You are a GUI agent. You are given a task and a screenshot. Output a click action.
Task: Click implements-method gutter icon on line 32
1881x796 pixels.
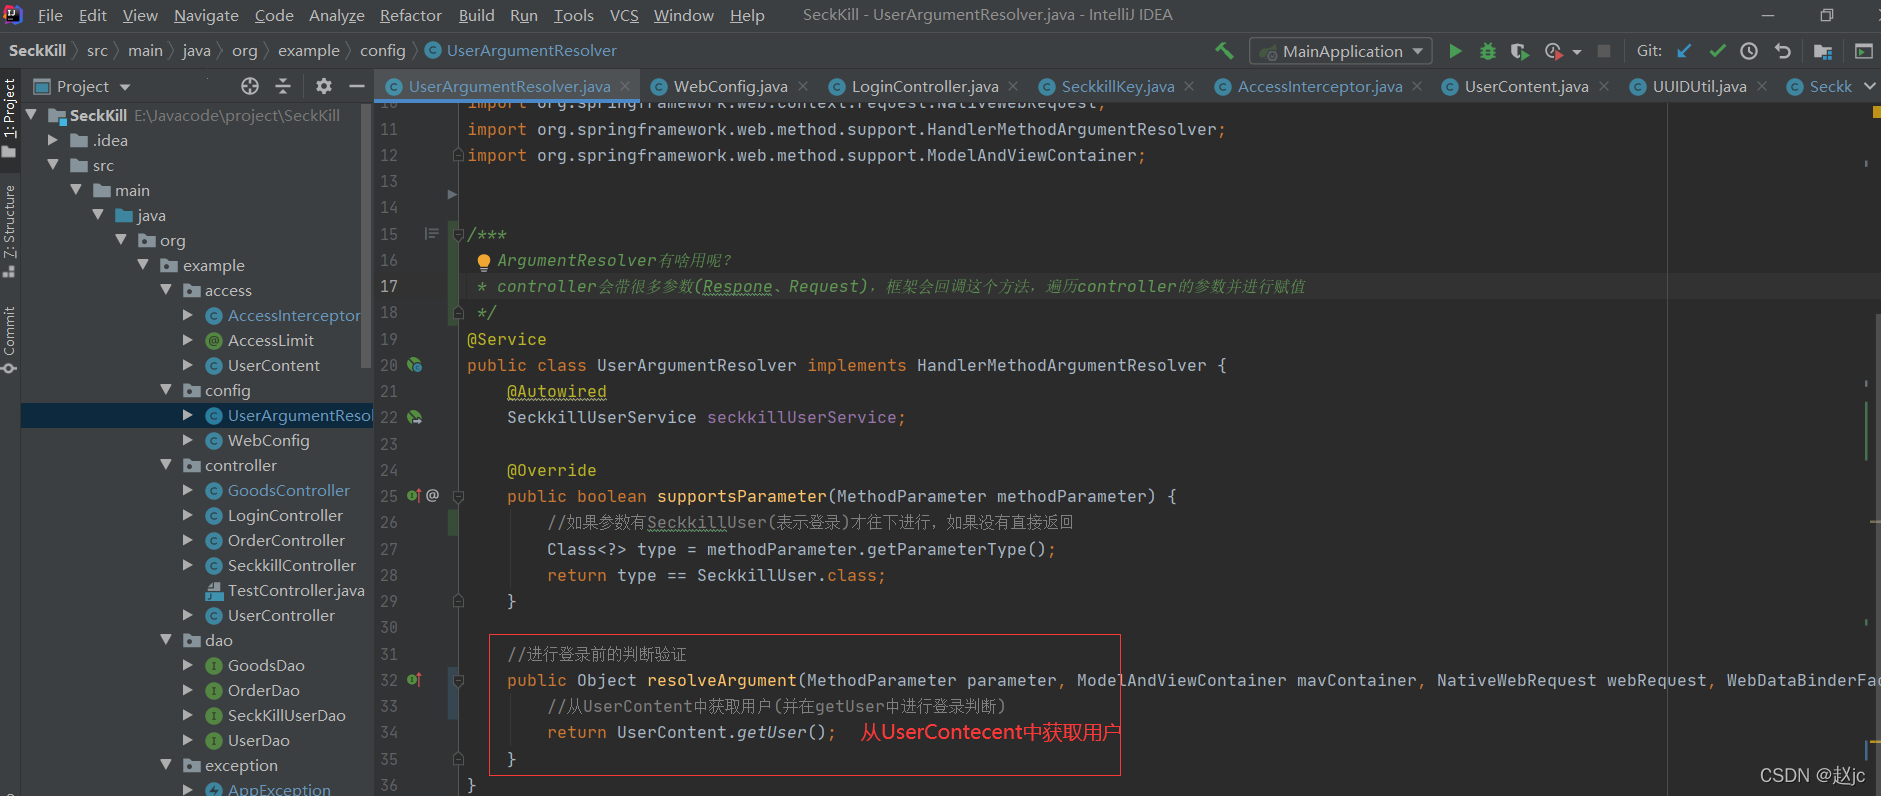[414, 680]
